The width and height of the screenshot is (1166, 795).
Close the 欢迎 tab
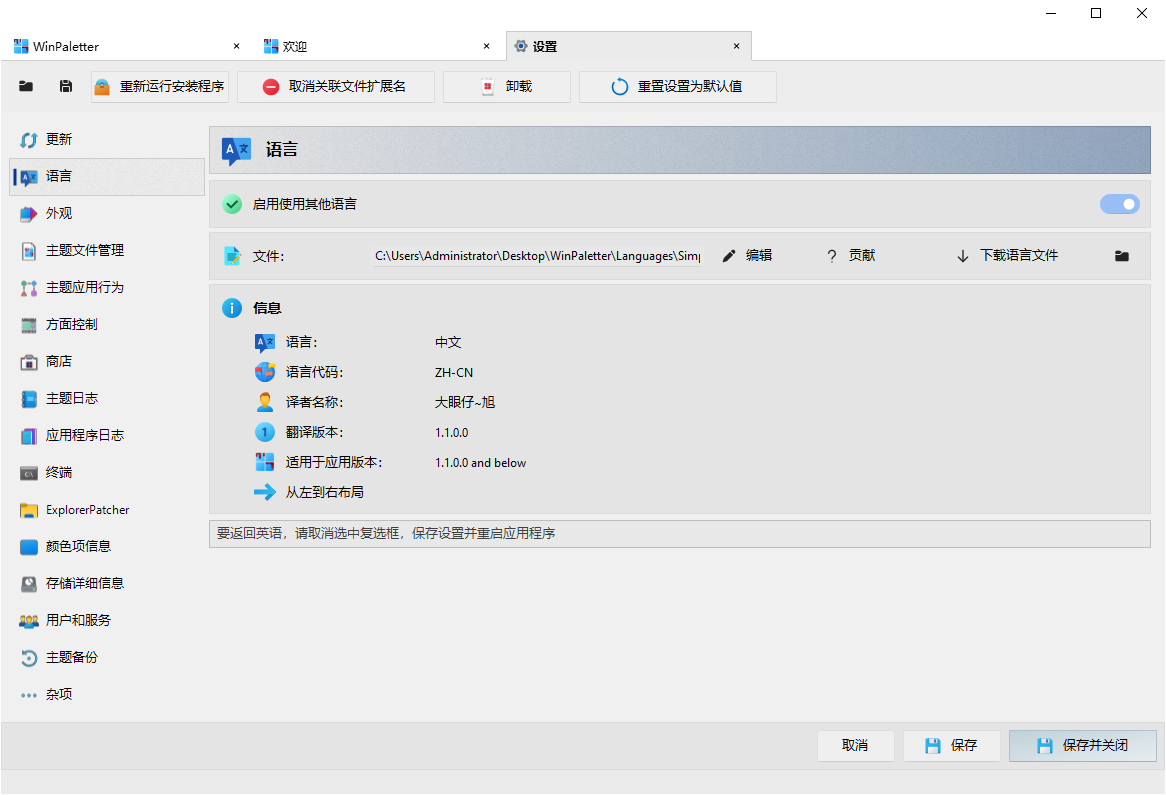(x=486, y=46)
